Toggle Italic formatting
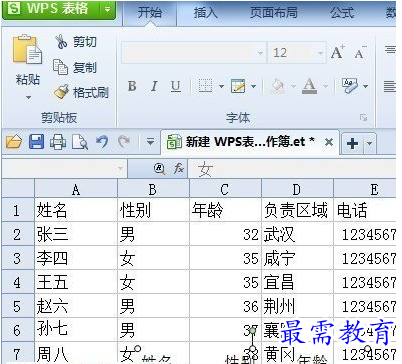The width and height of the screenshot is (402, 364). pyautogui.click(x=154, y=86)
